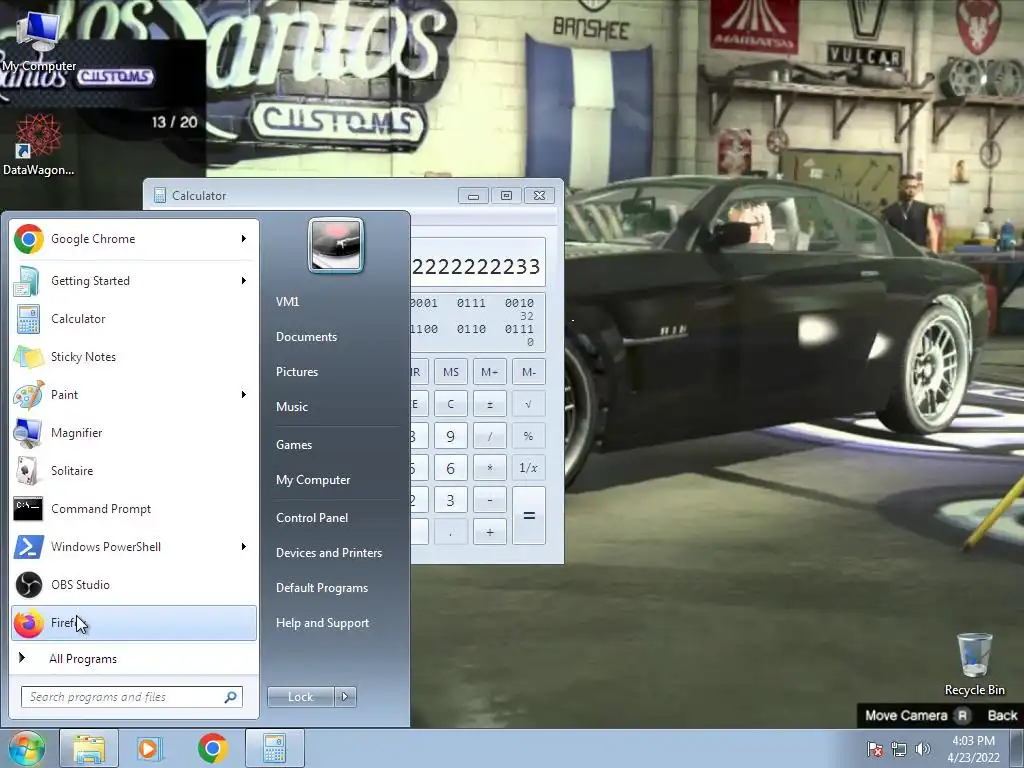
Task: Click the percent button in Calculator
Action: coord(529,436)
